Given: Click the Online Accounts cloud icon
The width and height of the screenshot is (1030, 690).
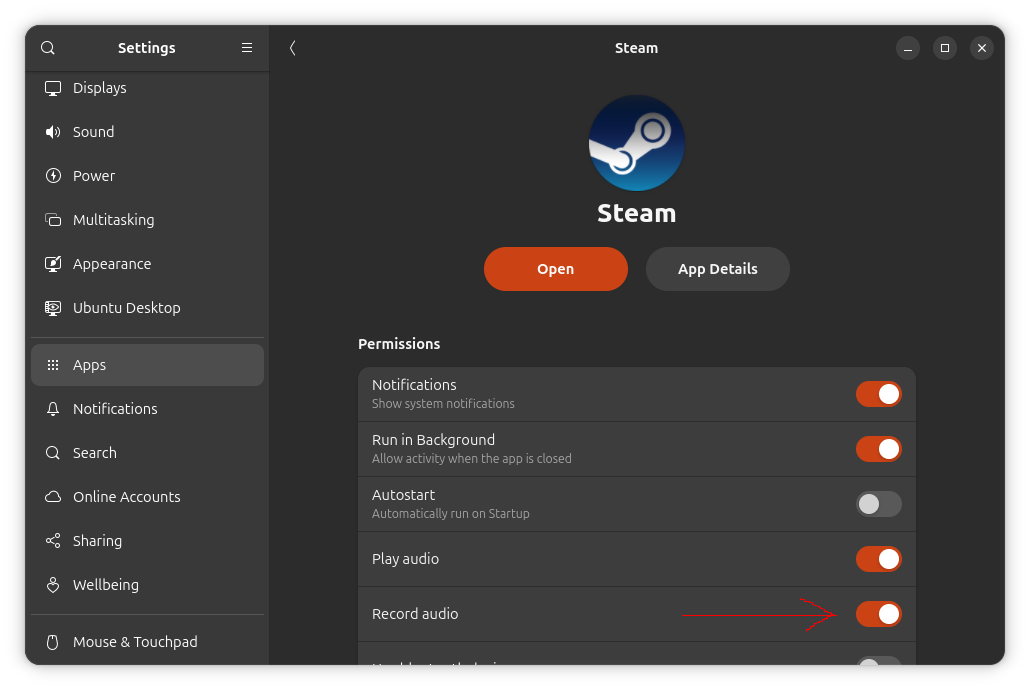Looking at the screenshot, I should tap(54, 497).
